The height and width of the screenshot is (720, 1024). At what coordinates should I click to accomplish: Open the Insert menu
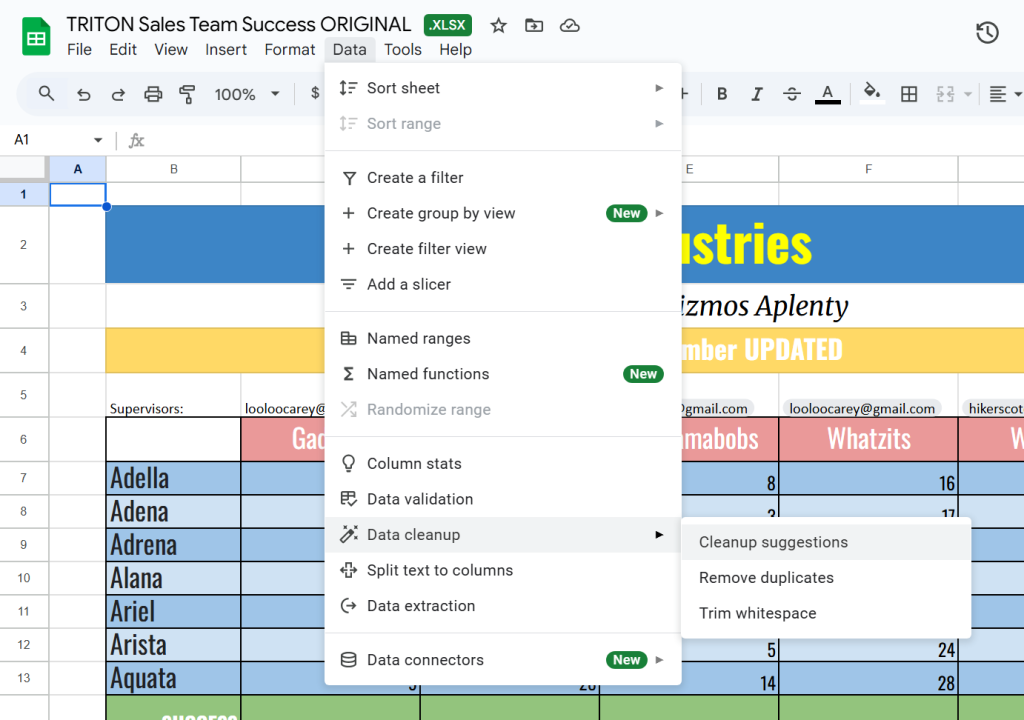coord(226,50)
